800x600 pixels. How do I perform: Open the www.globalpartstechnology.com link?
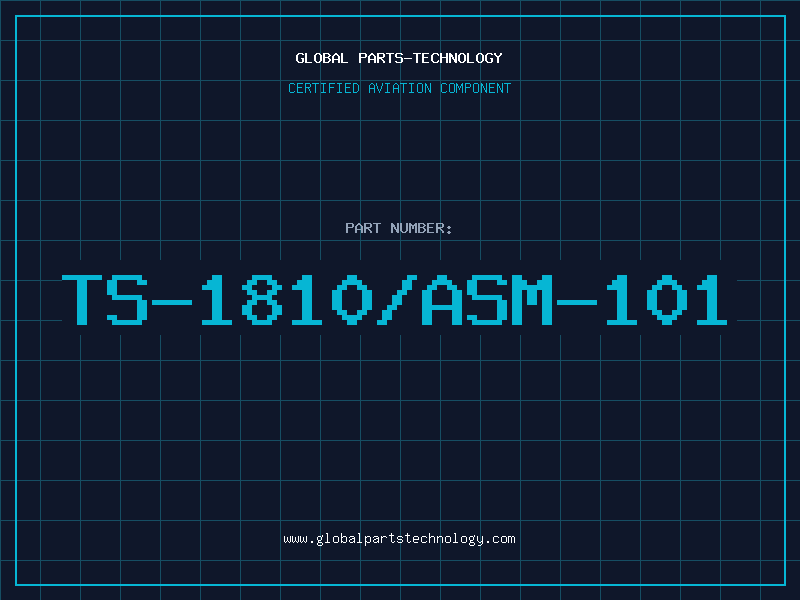point(399,539)
